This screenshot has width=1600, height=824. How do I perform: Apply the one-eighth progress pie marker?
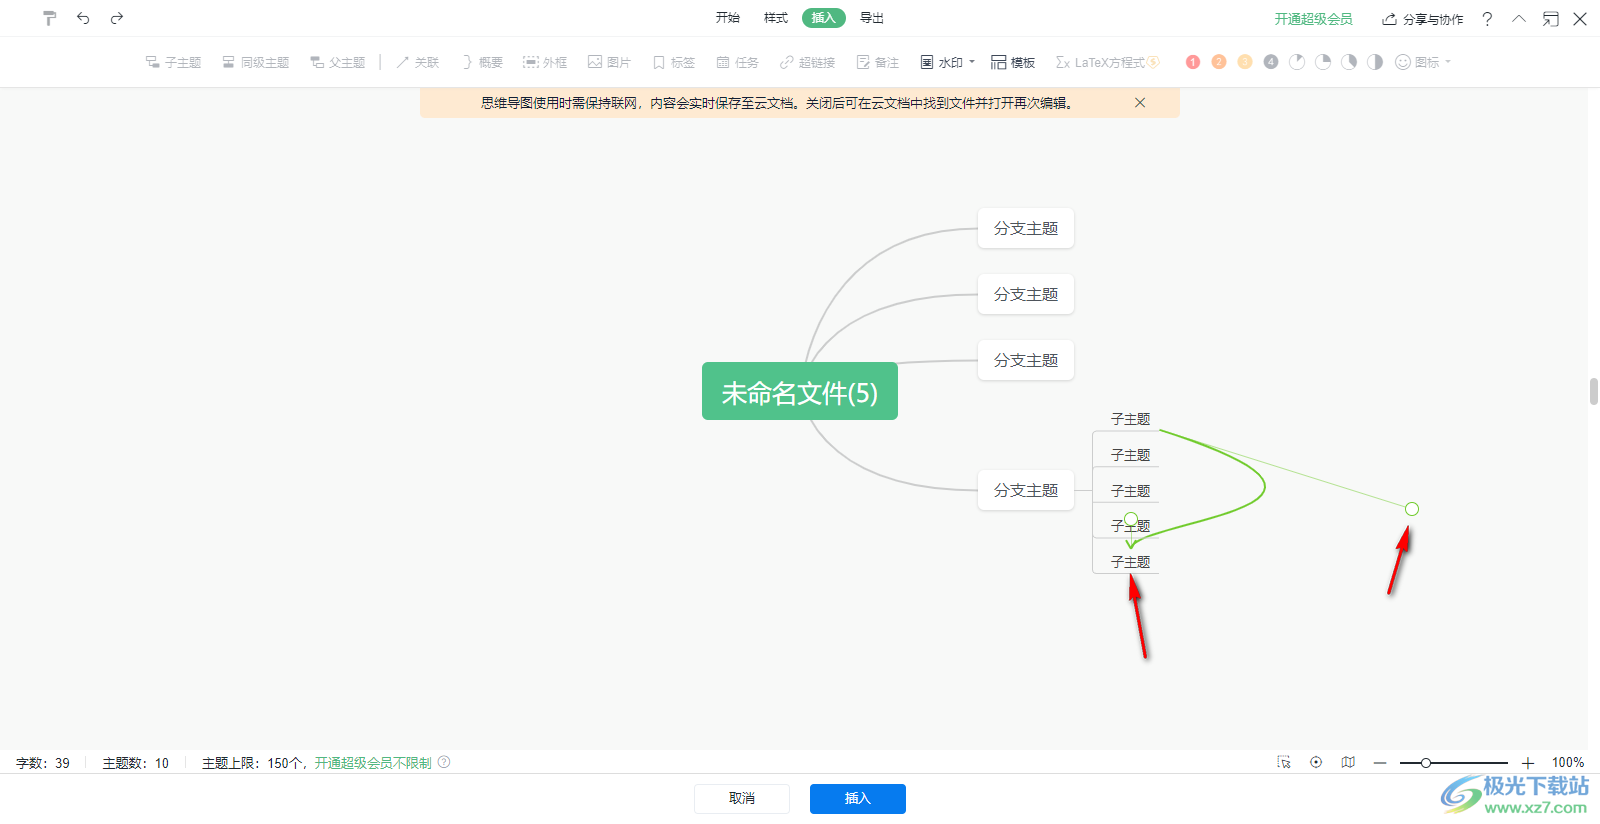[x=1297, y=62]
